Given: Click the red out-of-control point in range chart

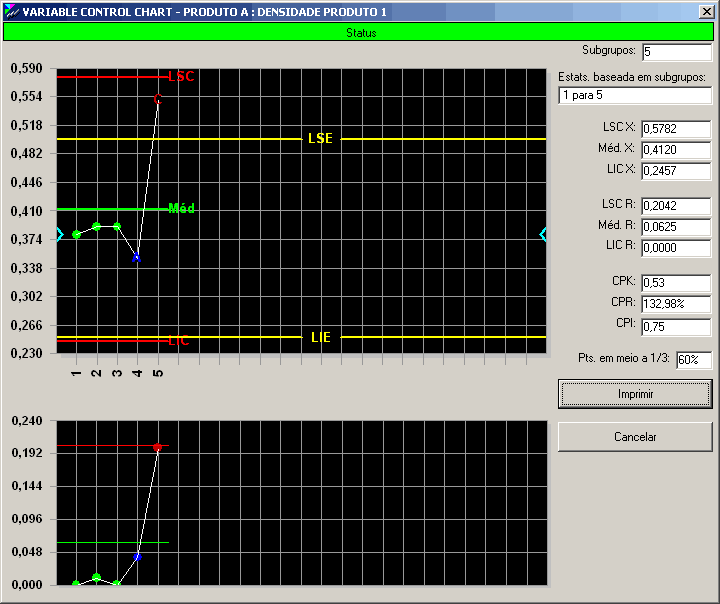Looking at the screenshot, I should [x=157, y=447].
